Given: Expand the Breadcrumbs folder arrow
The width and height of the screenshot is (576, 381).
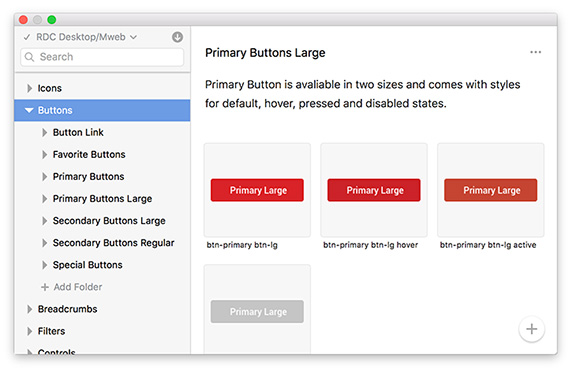Looking at the screenshot, I should pyautogui.click(x=29, y=309).
